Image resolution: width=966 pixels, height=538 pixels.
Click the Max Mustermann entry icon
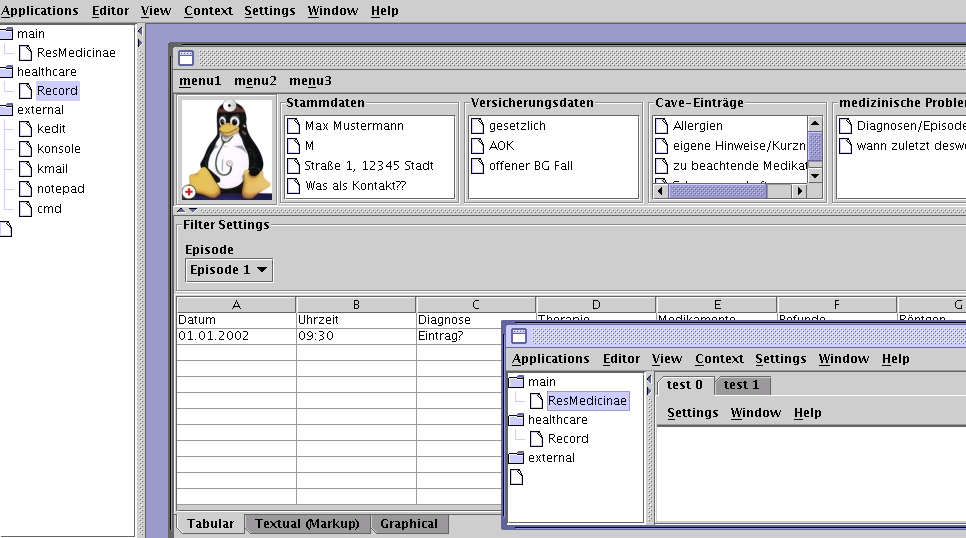pos(293,126)
